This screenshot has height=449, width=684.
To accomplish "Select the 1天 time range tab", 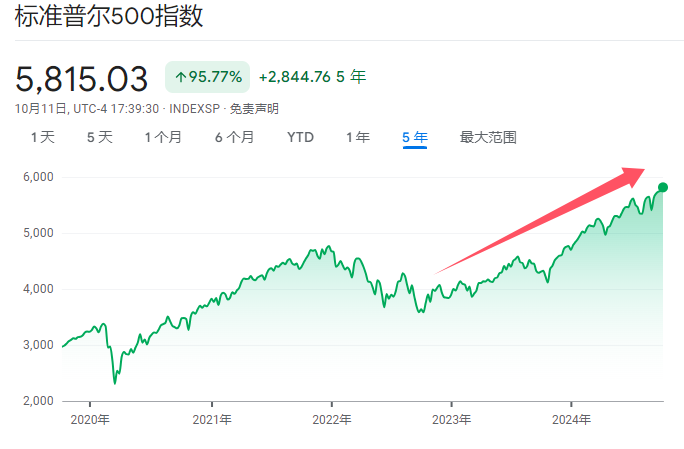I will click(43, 137).
